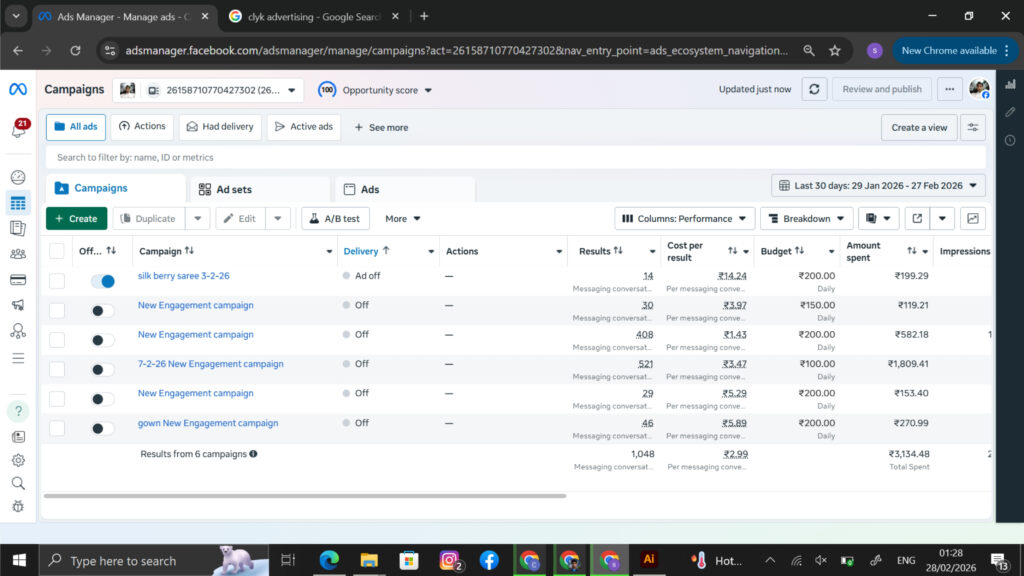Open the Last 30 days date range dropdown
Viewport: 1024px width, 576px height.
(878, 186)
